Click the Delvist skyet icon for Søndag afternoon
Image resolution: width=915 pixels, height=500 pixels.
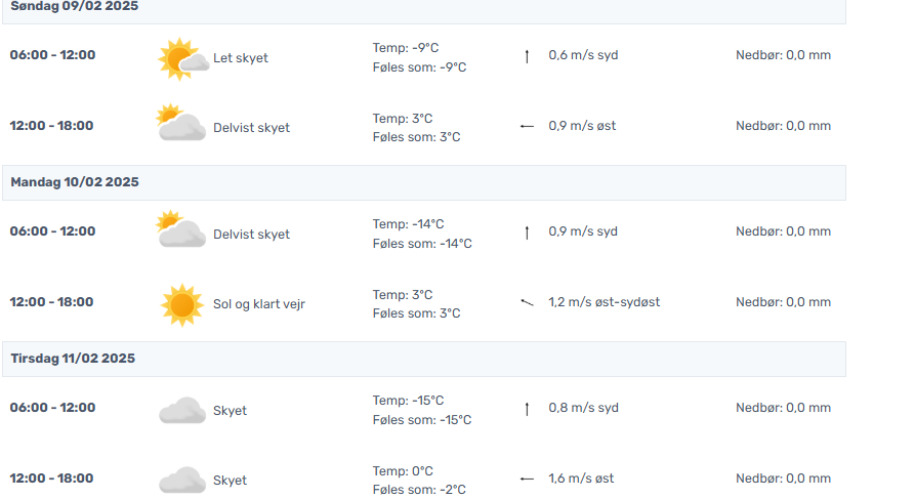point(181,123)
